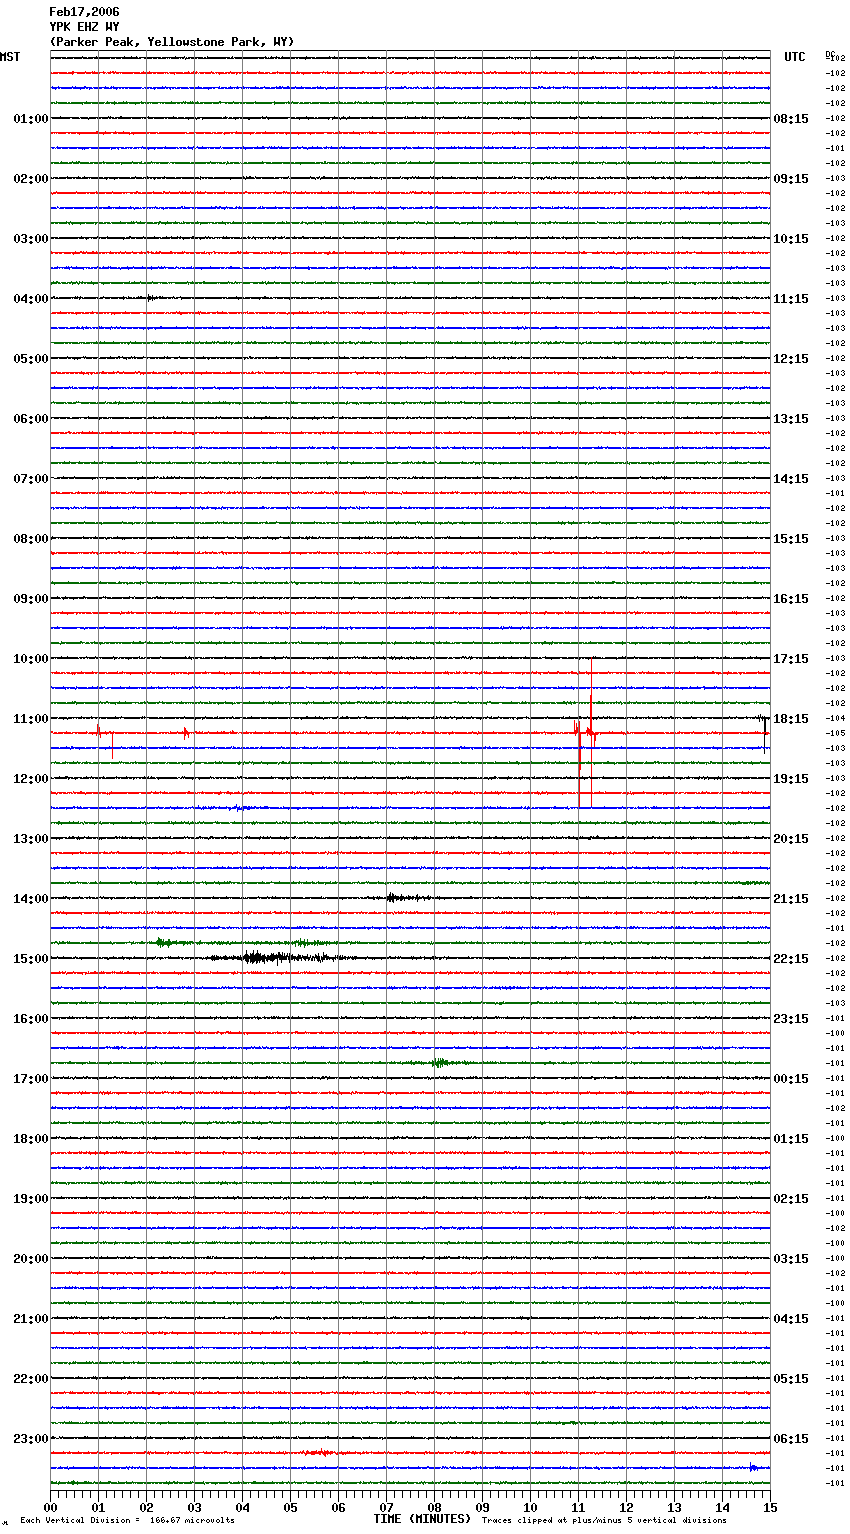The height and width of the screenshot is (1534, 850).
Task: Click the 17:15 UTC time label
Action: [791, 659]
